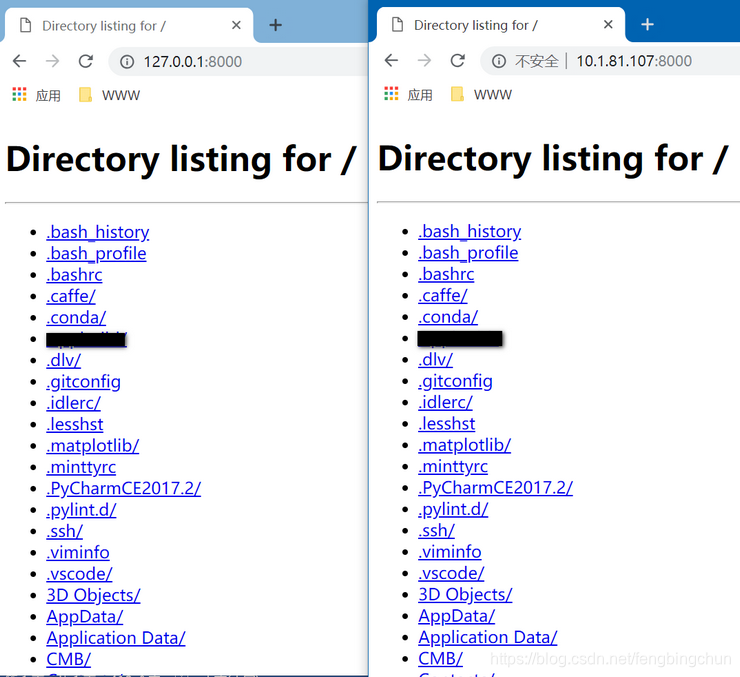This screenshot has width=740, height=677.
Task: Open .matplotlib/ folder in the left window
Action: click(x=92, y=446)
